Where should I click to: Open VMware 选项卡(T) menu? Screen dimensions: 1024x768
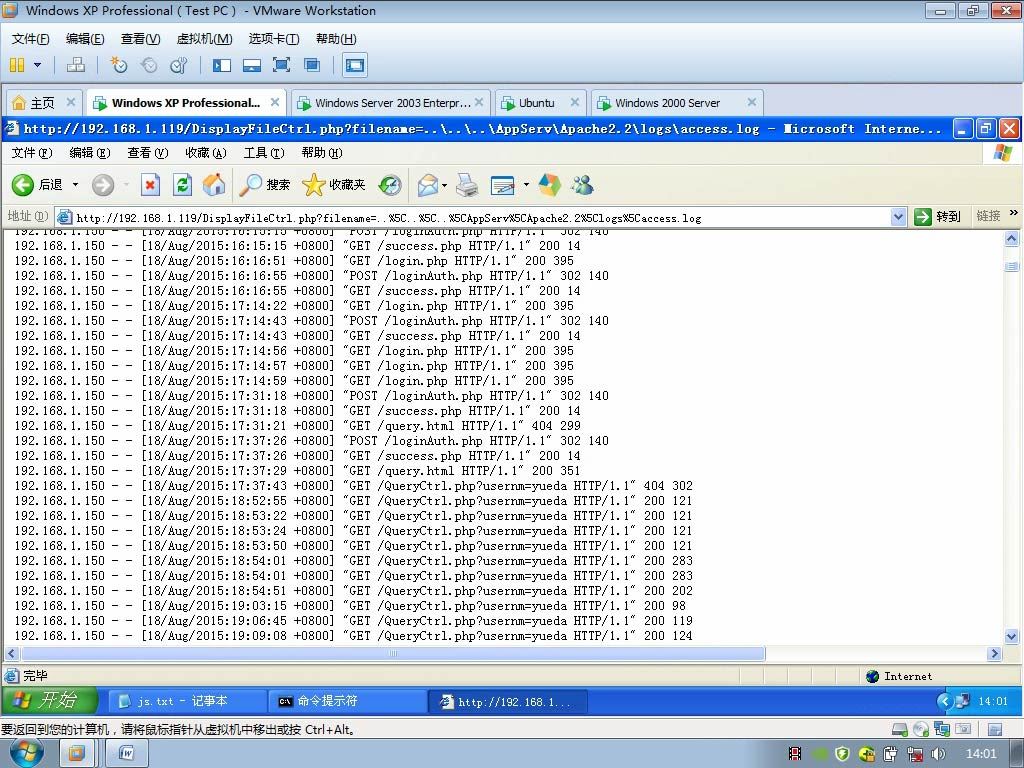tap(274, 39)
